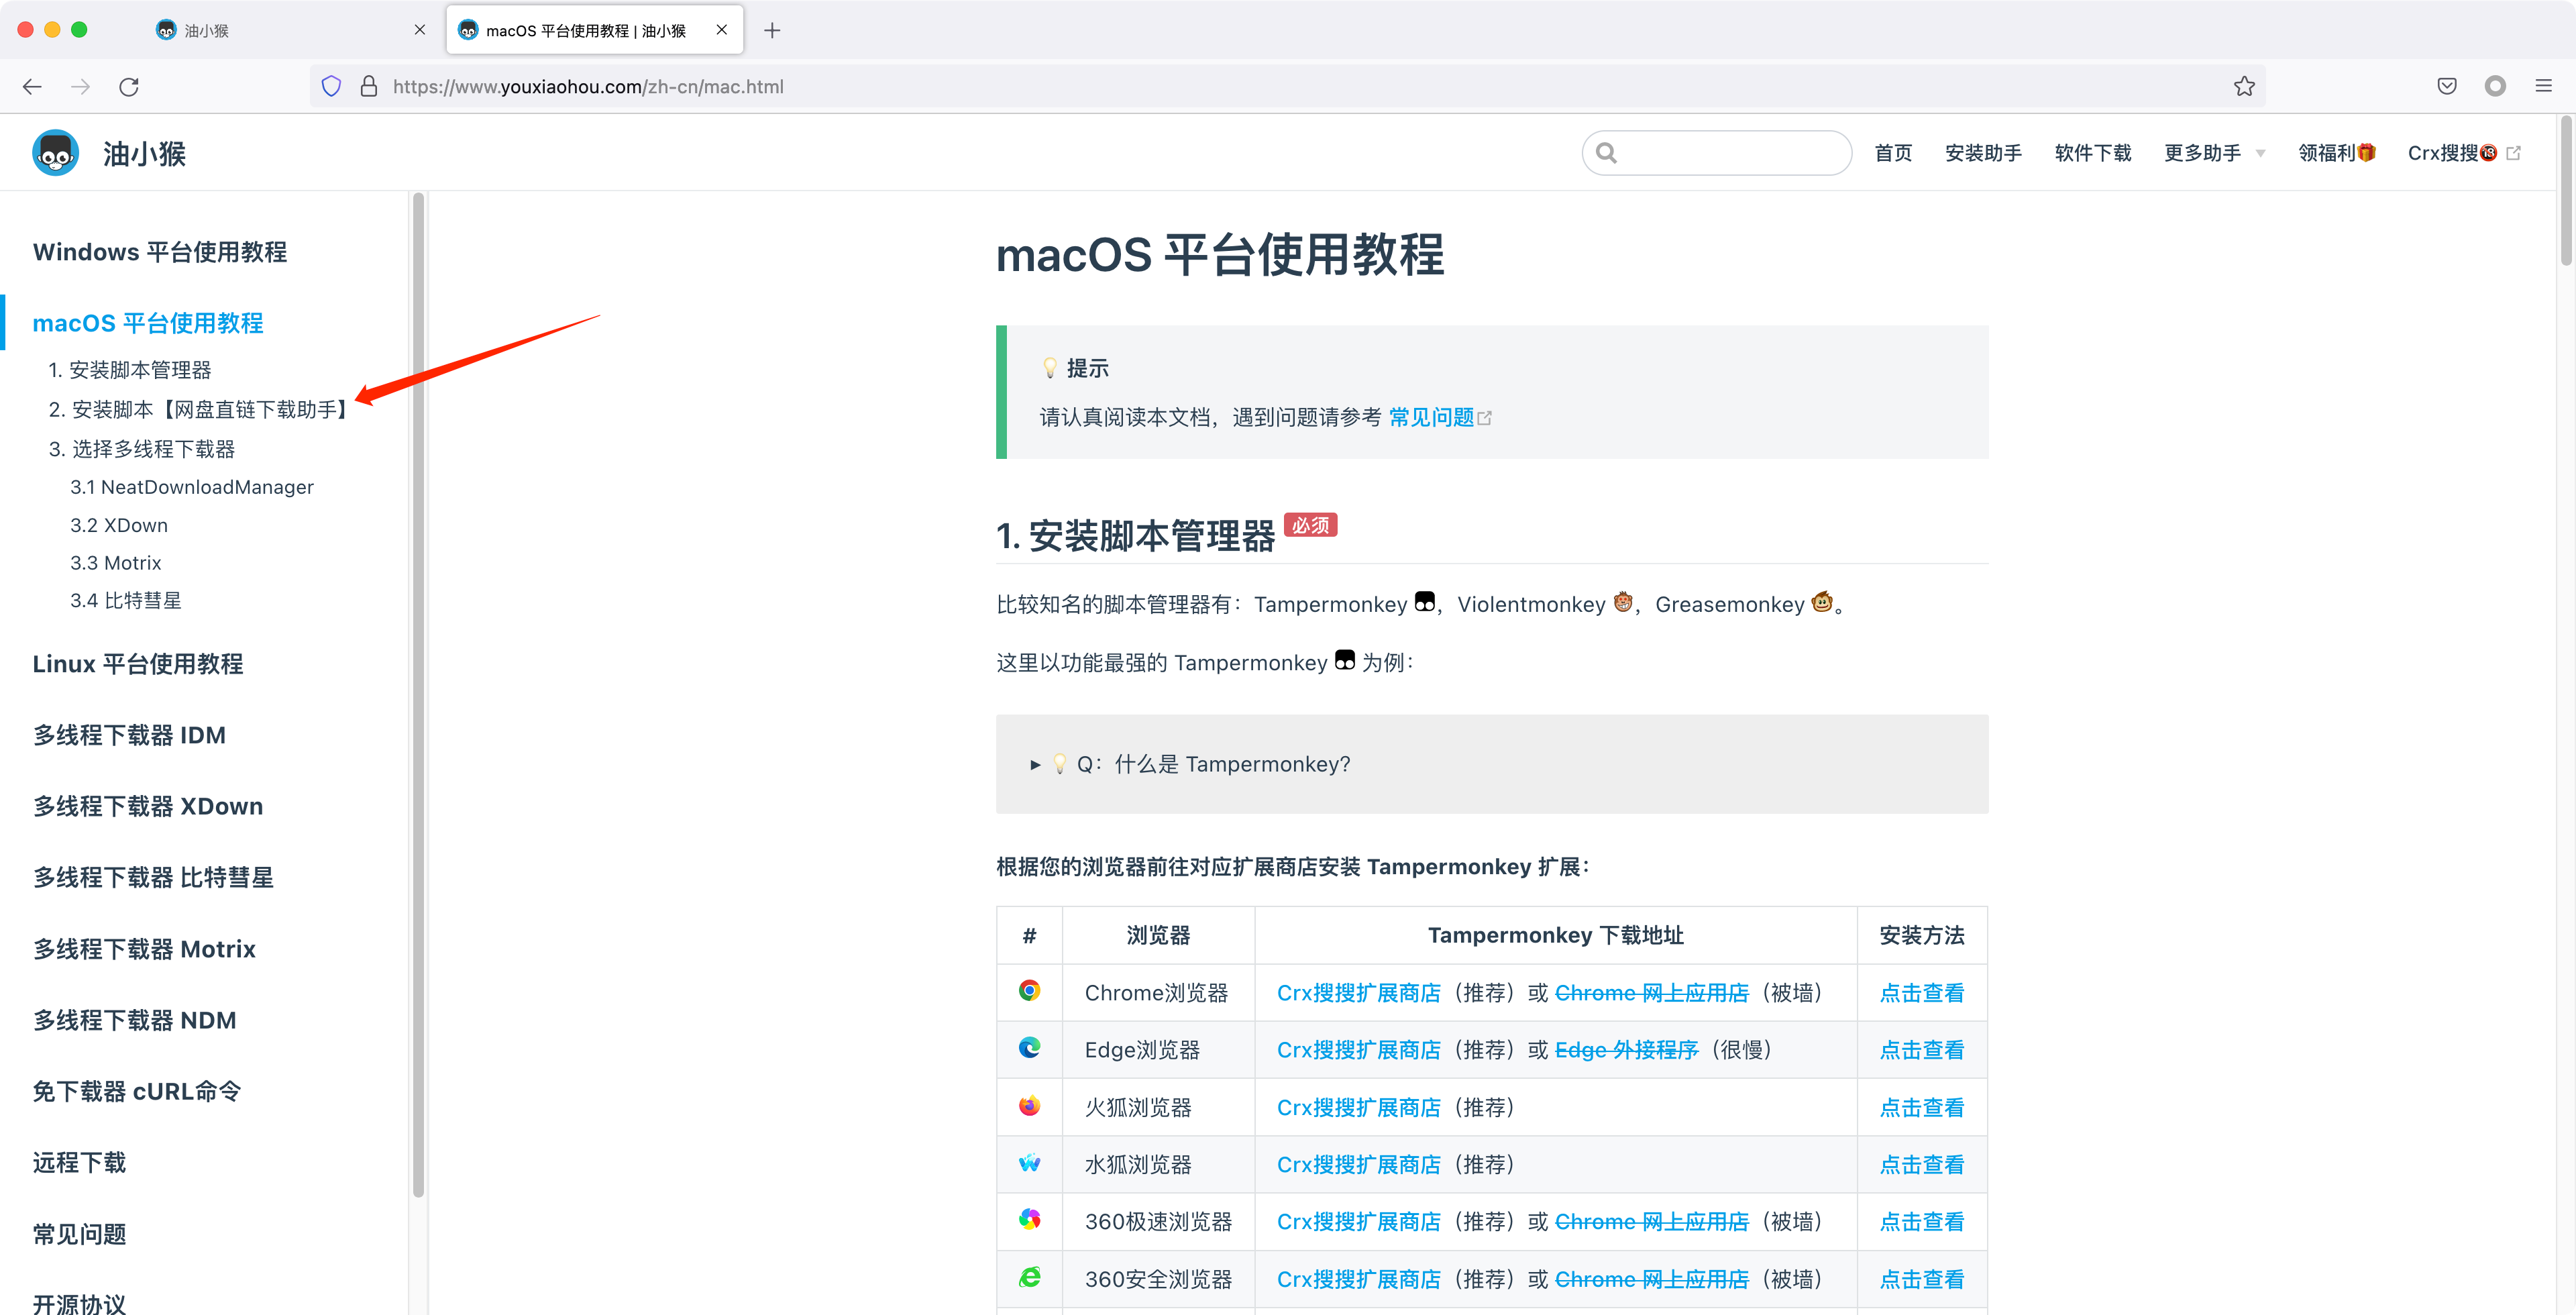Viewport: 2576px width, 1315px height.
Task: Jump to 1. 安装脚本管理器 section
Action: pos(130,370)
